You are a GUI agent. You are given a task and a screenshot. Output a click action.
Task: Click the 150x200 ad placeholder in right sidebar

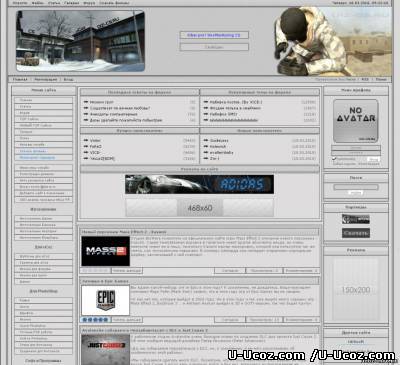tap(356, 290)
